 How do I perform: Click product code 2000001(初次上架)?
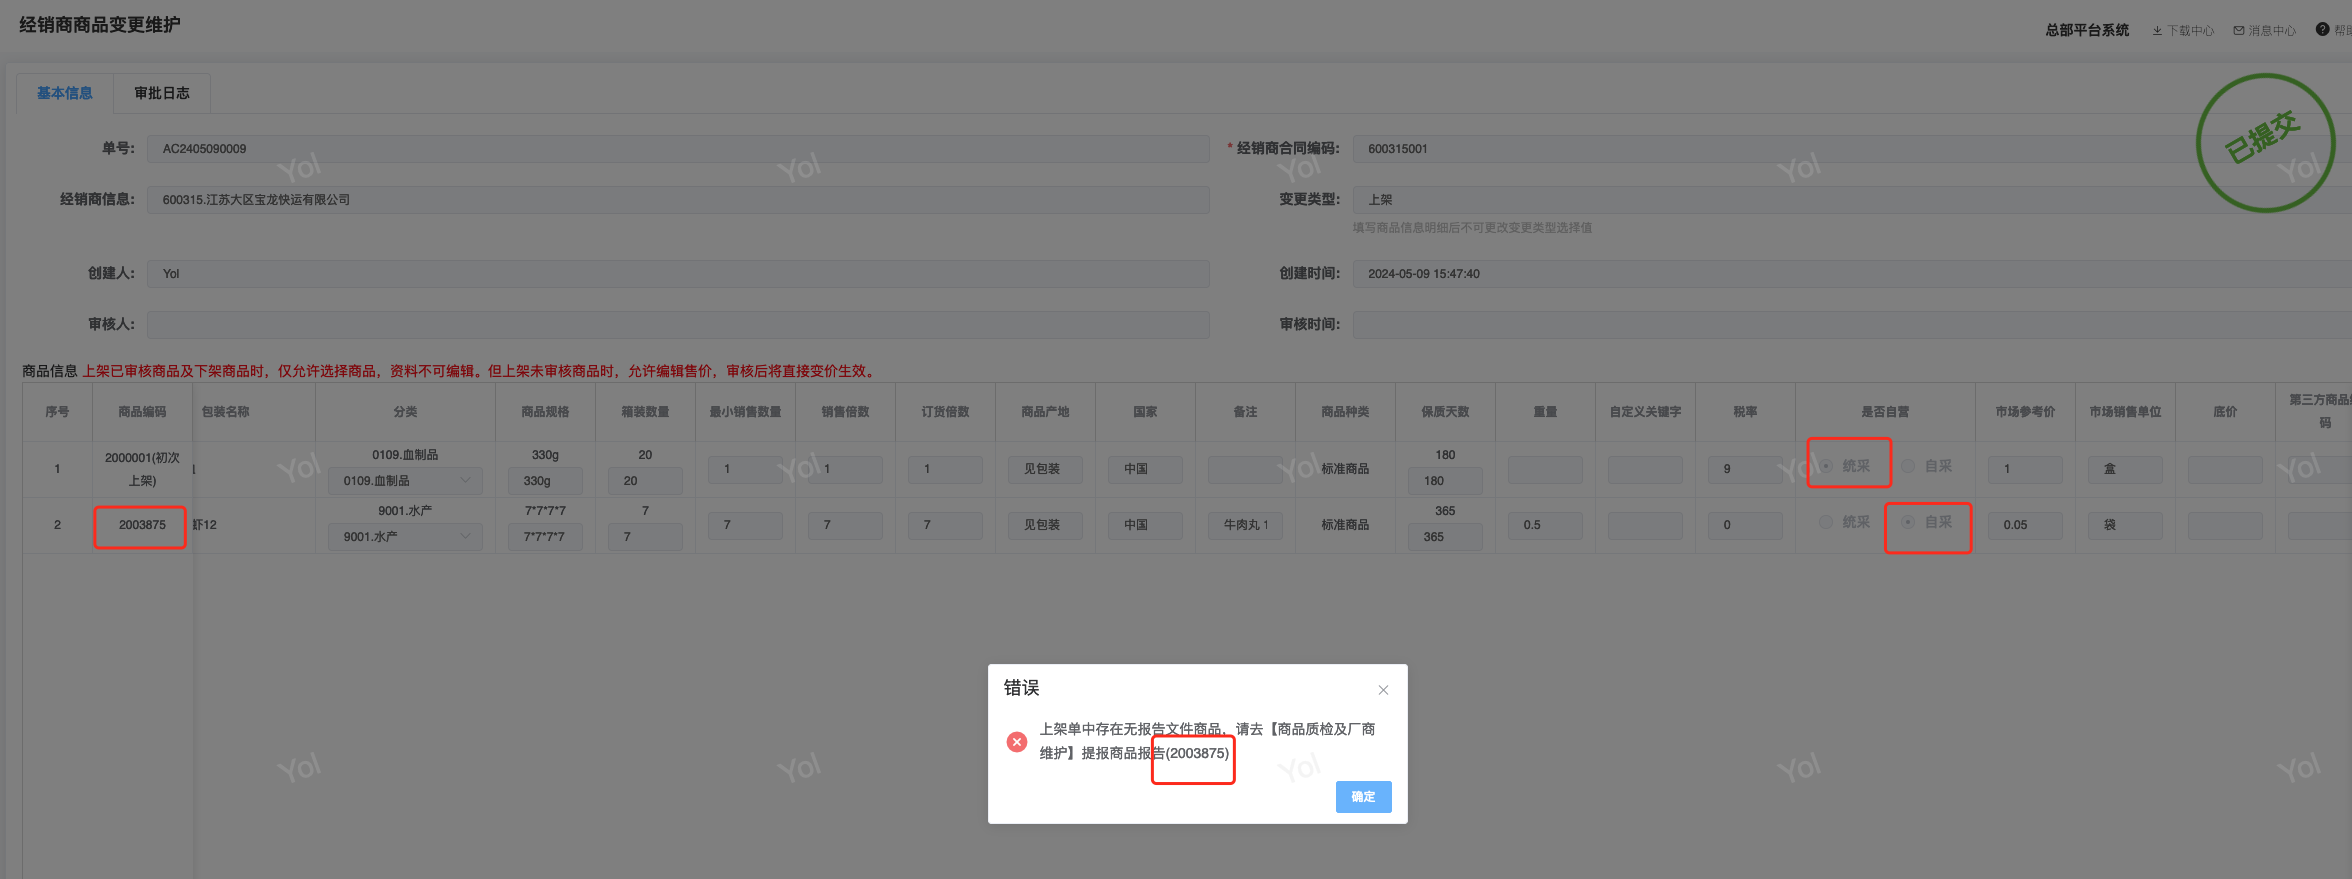coord(142,469)
